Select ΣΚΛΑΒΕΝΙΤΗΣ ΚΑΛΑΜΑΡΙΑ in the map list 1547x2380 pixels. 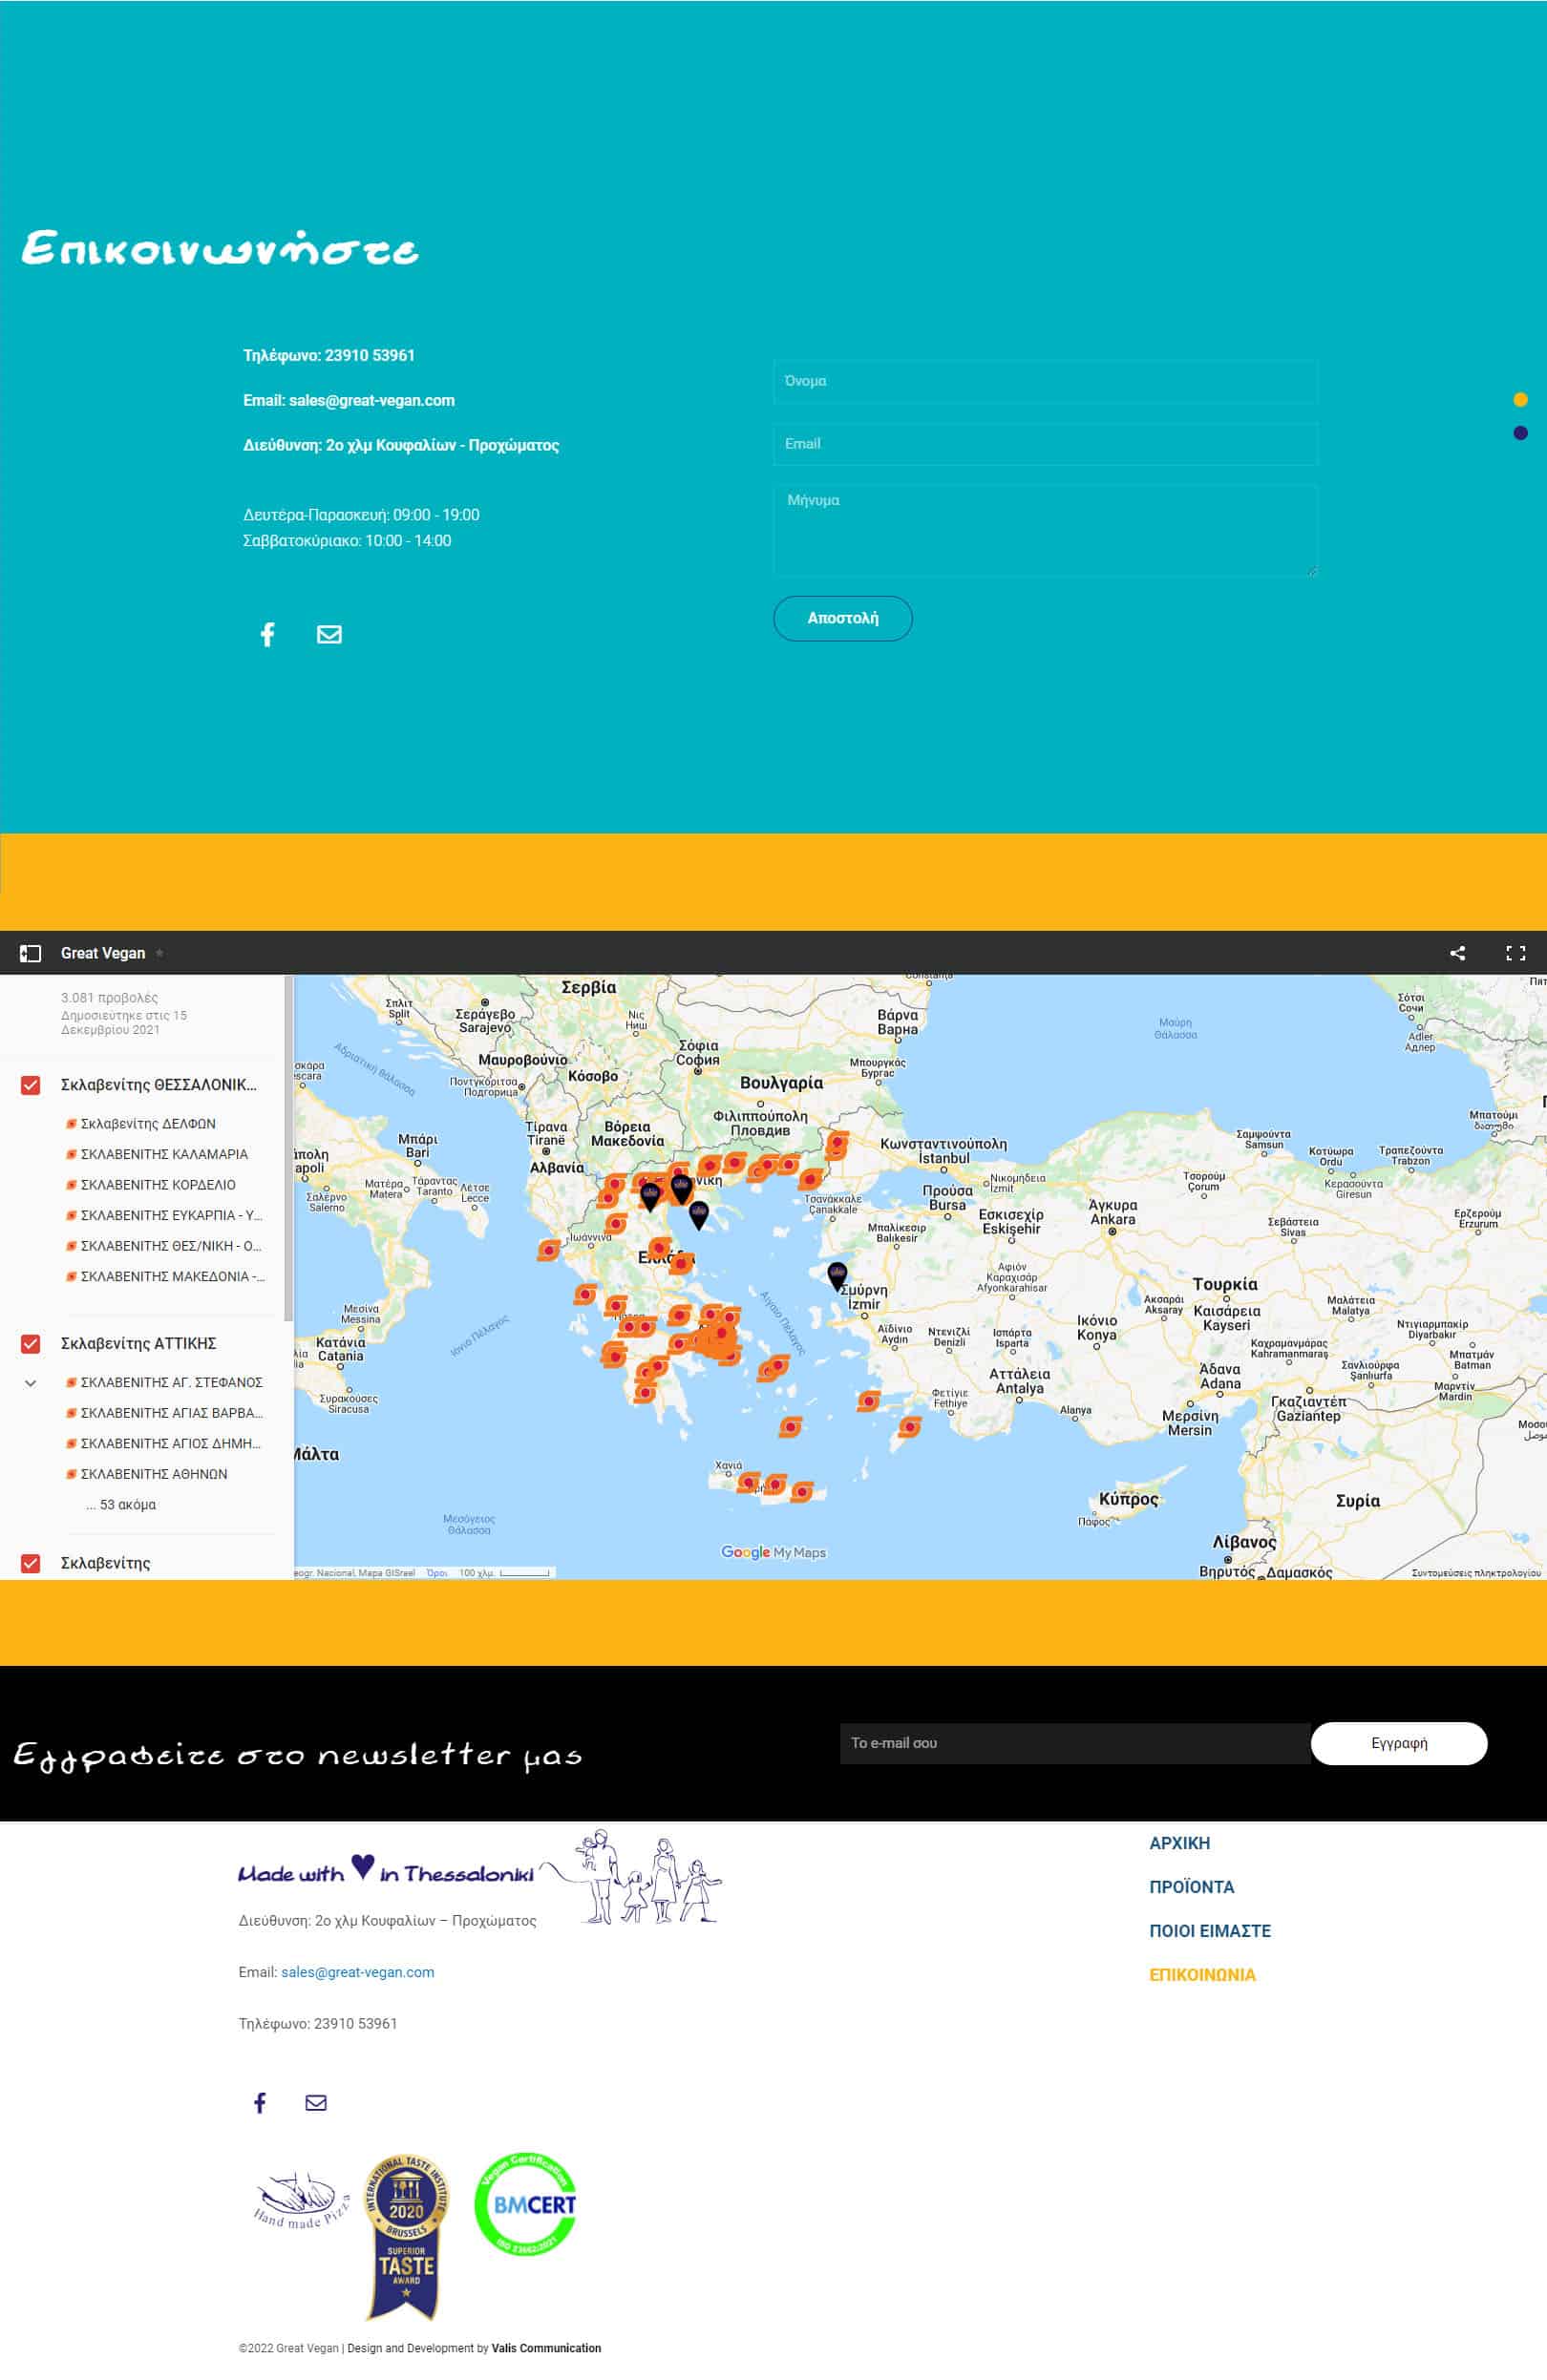pyautogui.click(x=164, y=1154)
